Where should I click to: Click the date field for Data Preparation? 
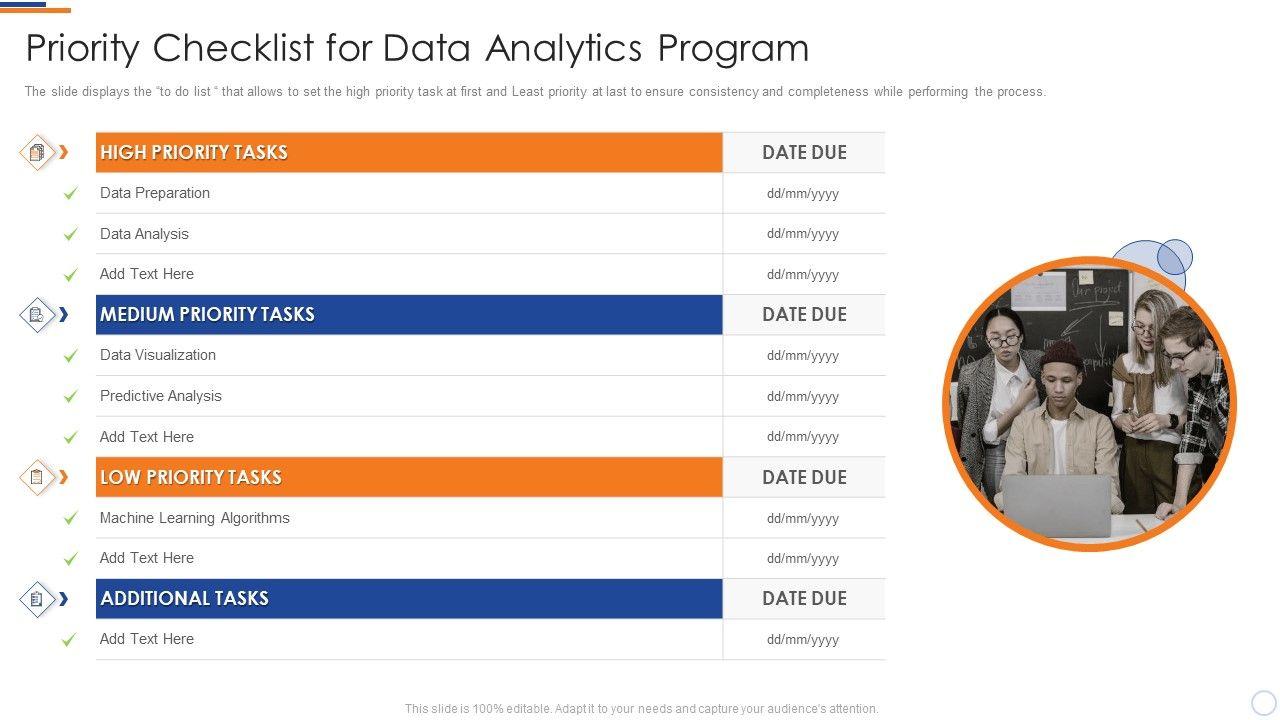[803, 194]
